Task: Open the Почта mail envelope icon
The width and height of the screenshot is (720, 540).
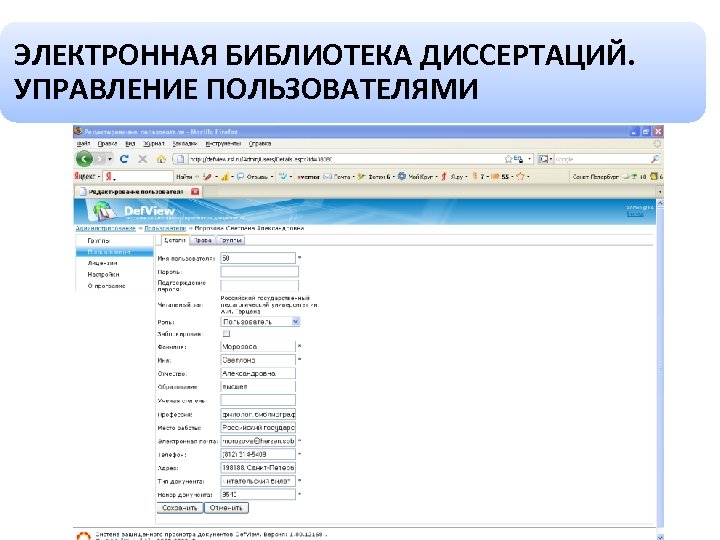Action: (328, 176)
